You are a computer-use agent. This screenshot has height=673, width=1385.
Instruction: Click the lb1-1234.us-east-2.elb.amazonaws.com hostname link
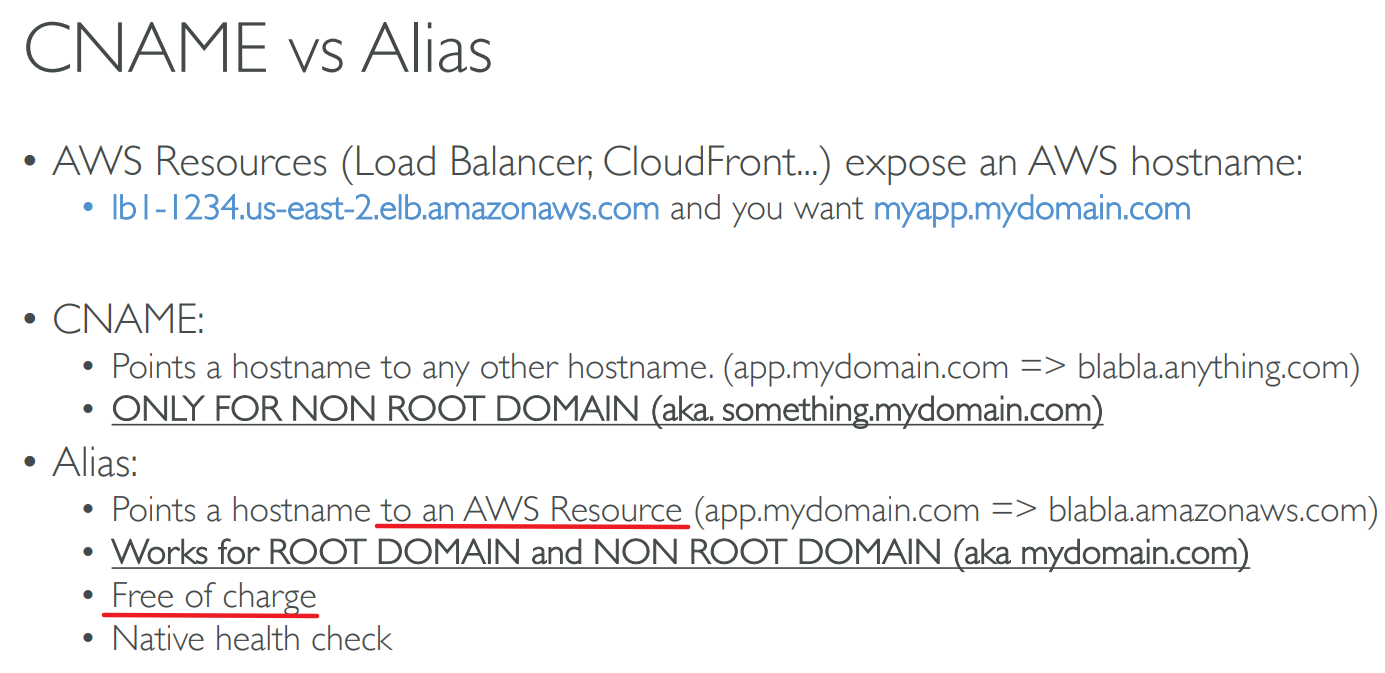click(x=385, y=209)
